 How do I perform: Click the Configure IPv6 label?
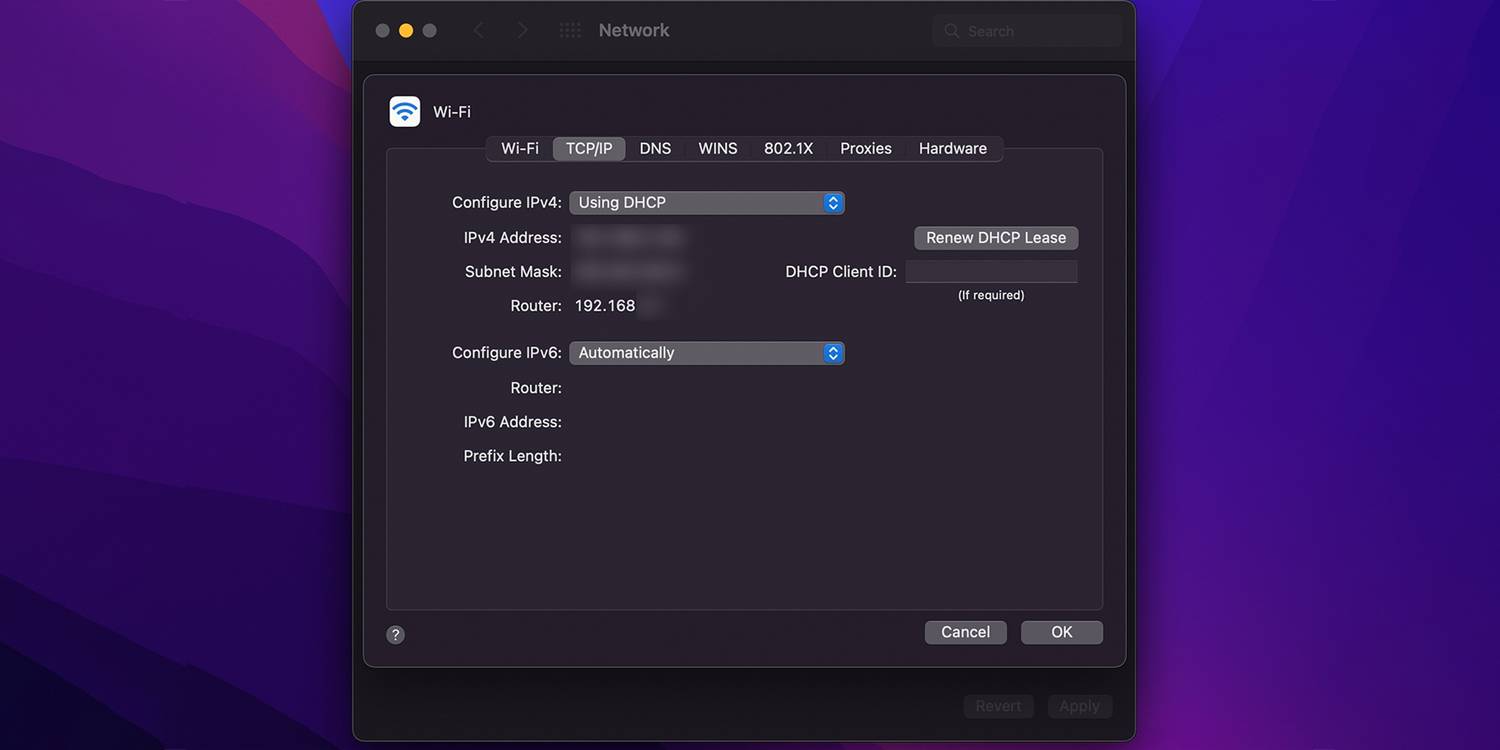pyautogui.click(x=507, y=353)
